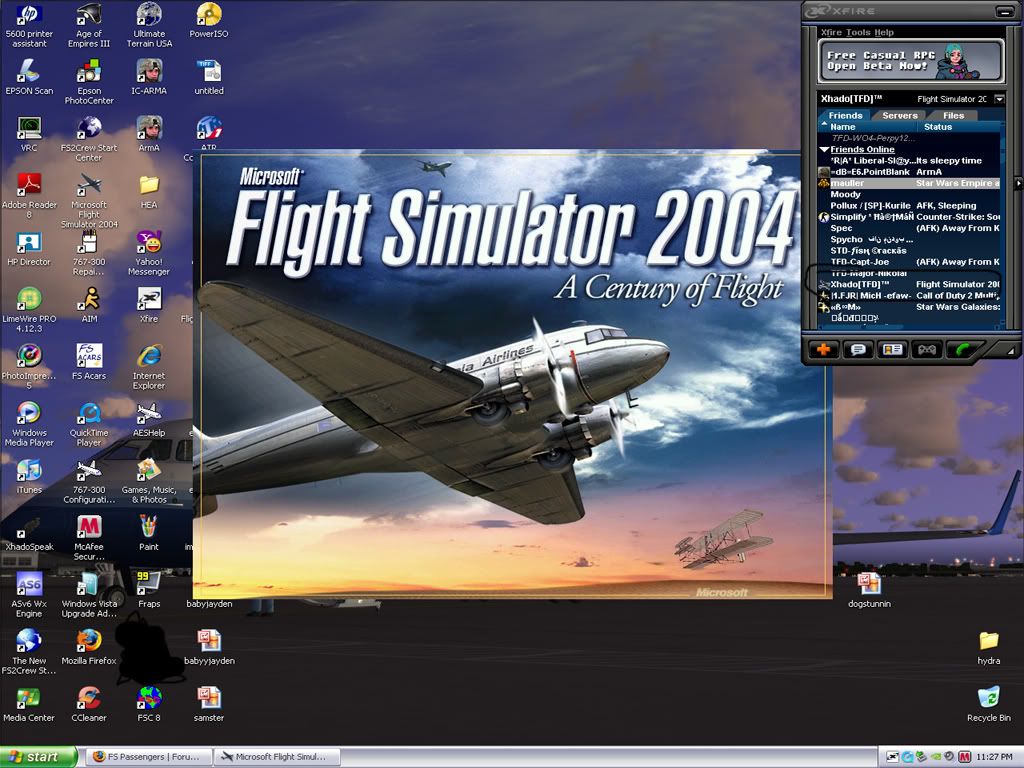1024x768 pixels.
Task: Select the Ultimate Terrain USA desktop icon
Action: pos(149,26)
